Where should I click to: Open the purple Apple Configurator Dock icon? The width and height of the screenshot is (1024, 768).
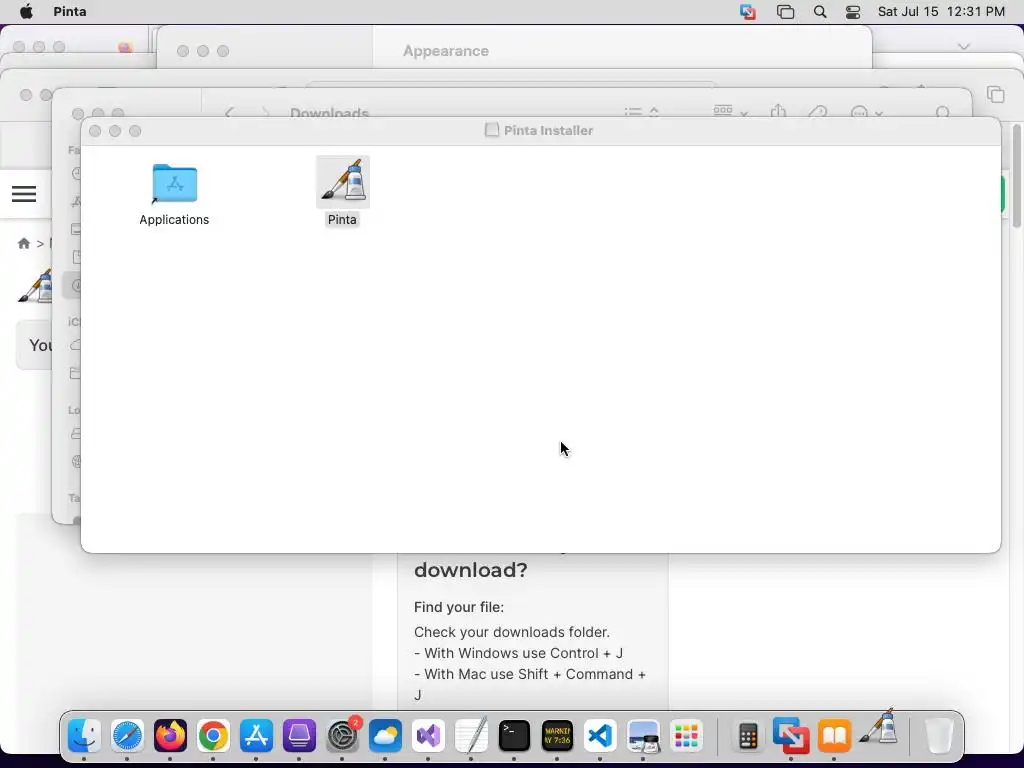tap(299, 736)
